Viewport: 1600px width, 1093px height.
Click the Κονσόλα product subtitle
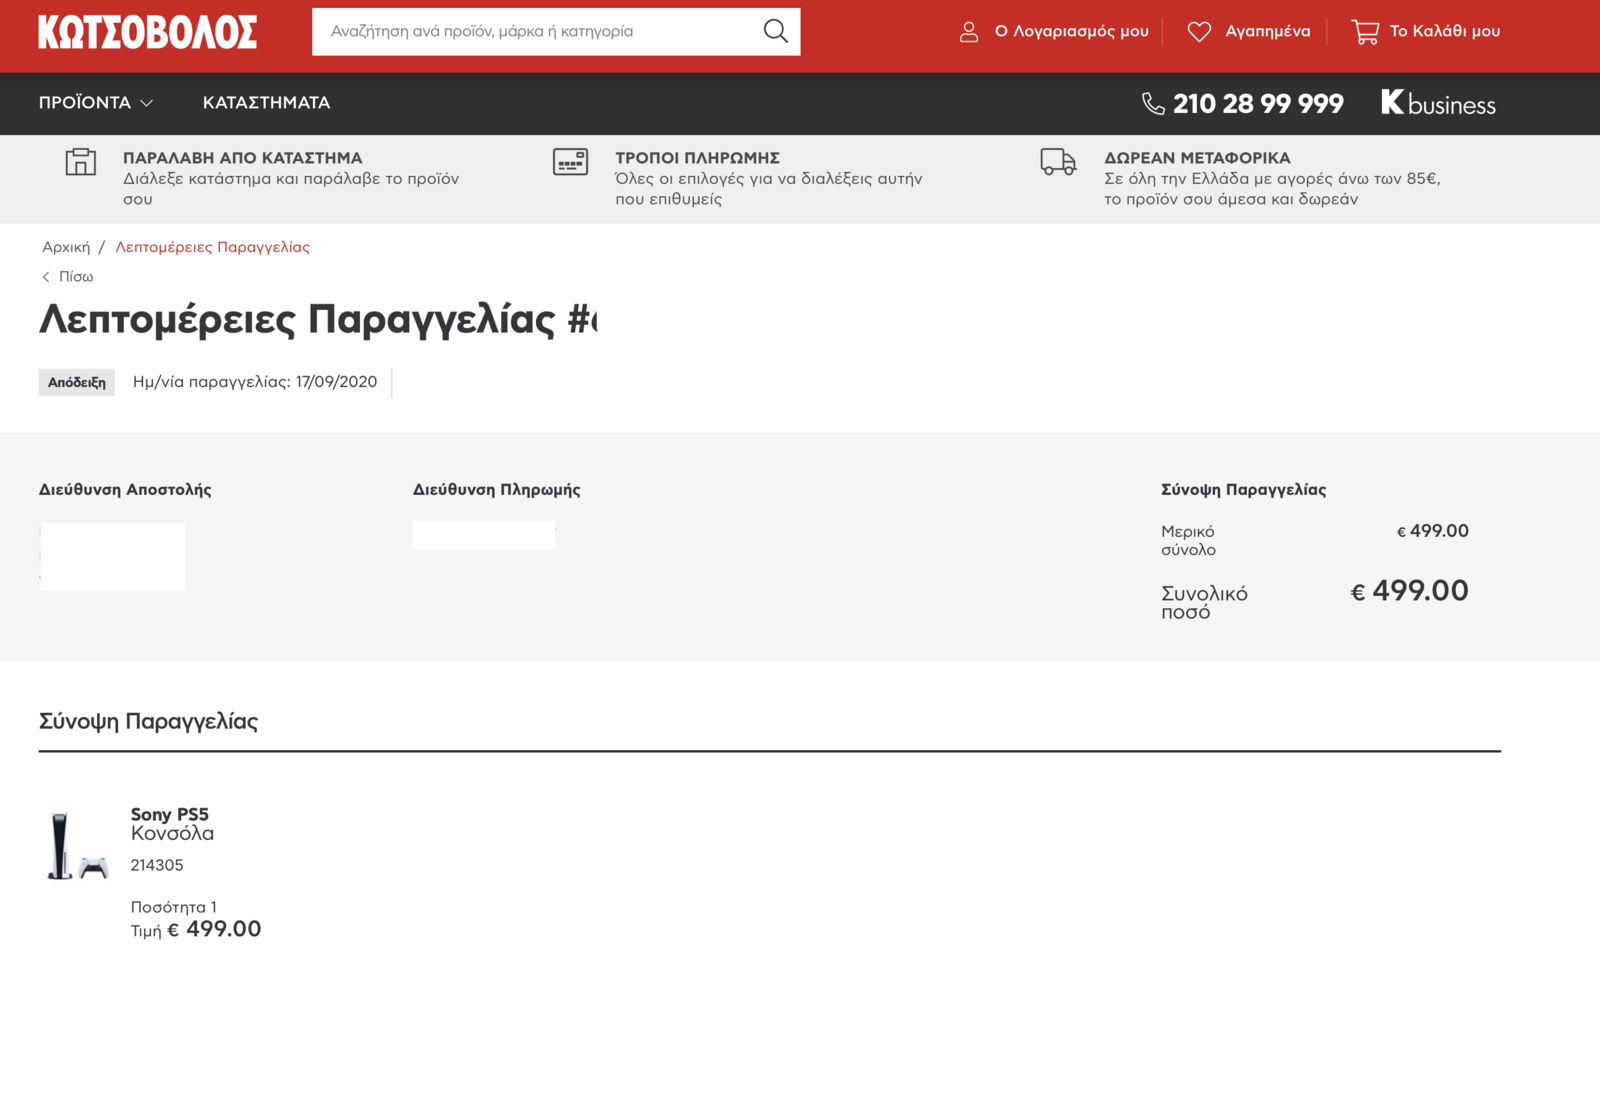pos(172,833)
